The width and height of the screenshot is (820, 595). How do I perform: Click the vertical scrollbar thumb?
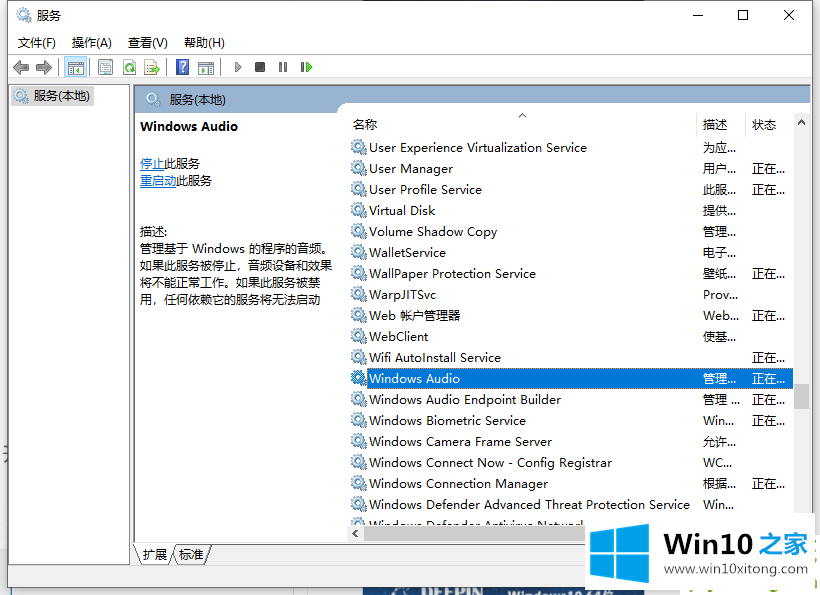coord(801,397)
